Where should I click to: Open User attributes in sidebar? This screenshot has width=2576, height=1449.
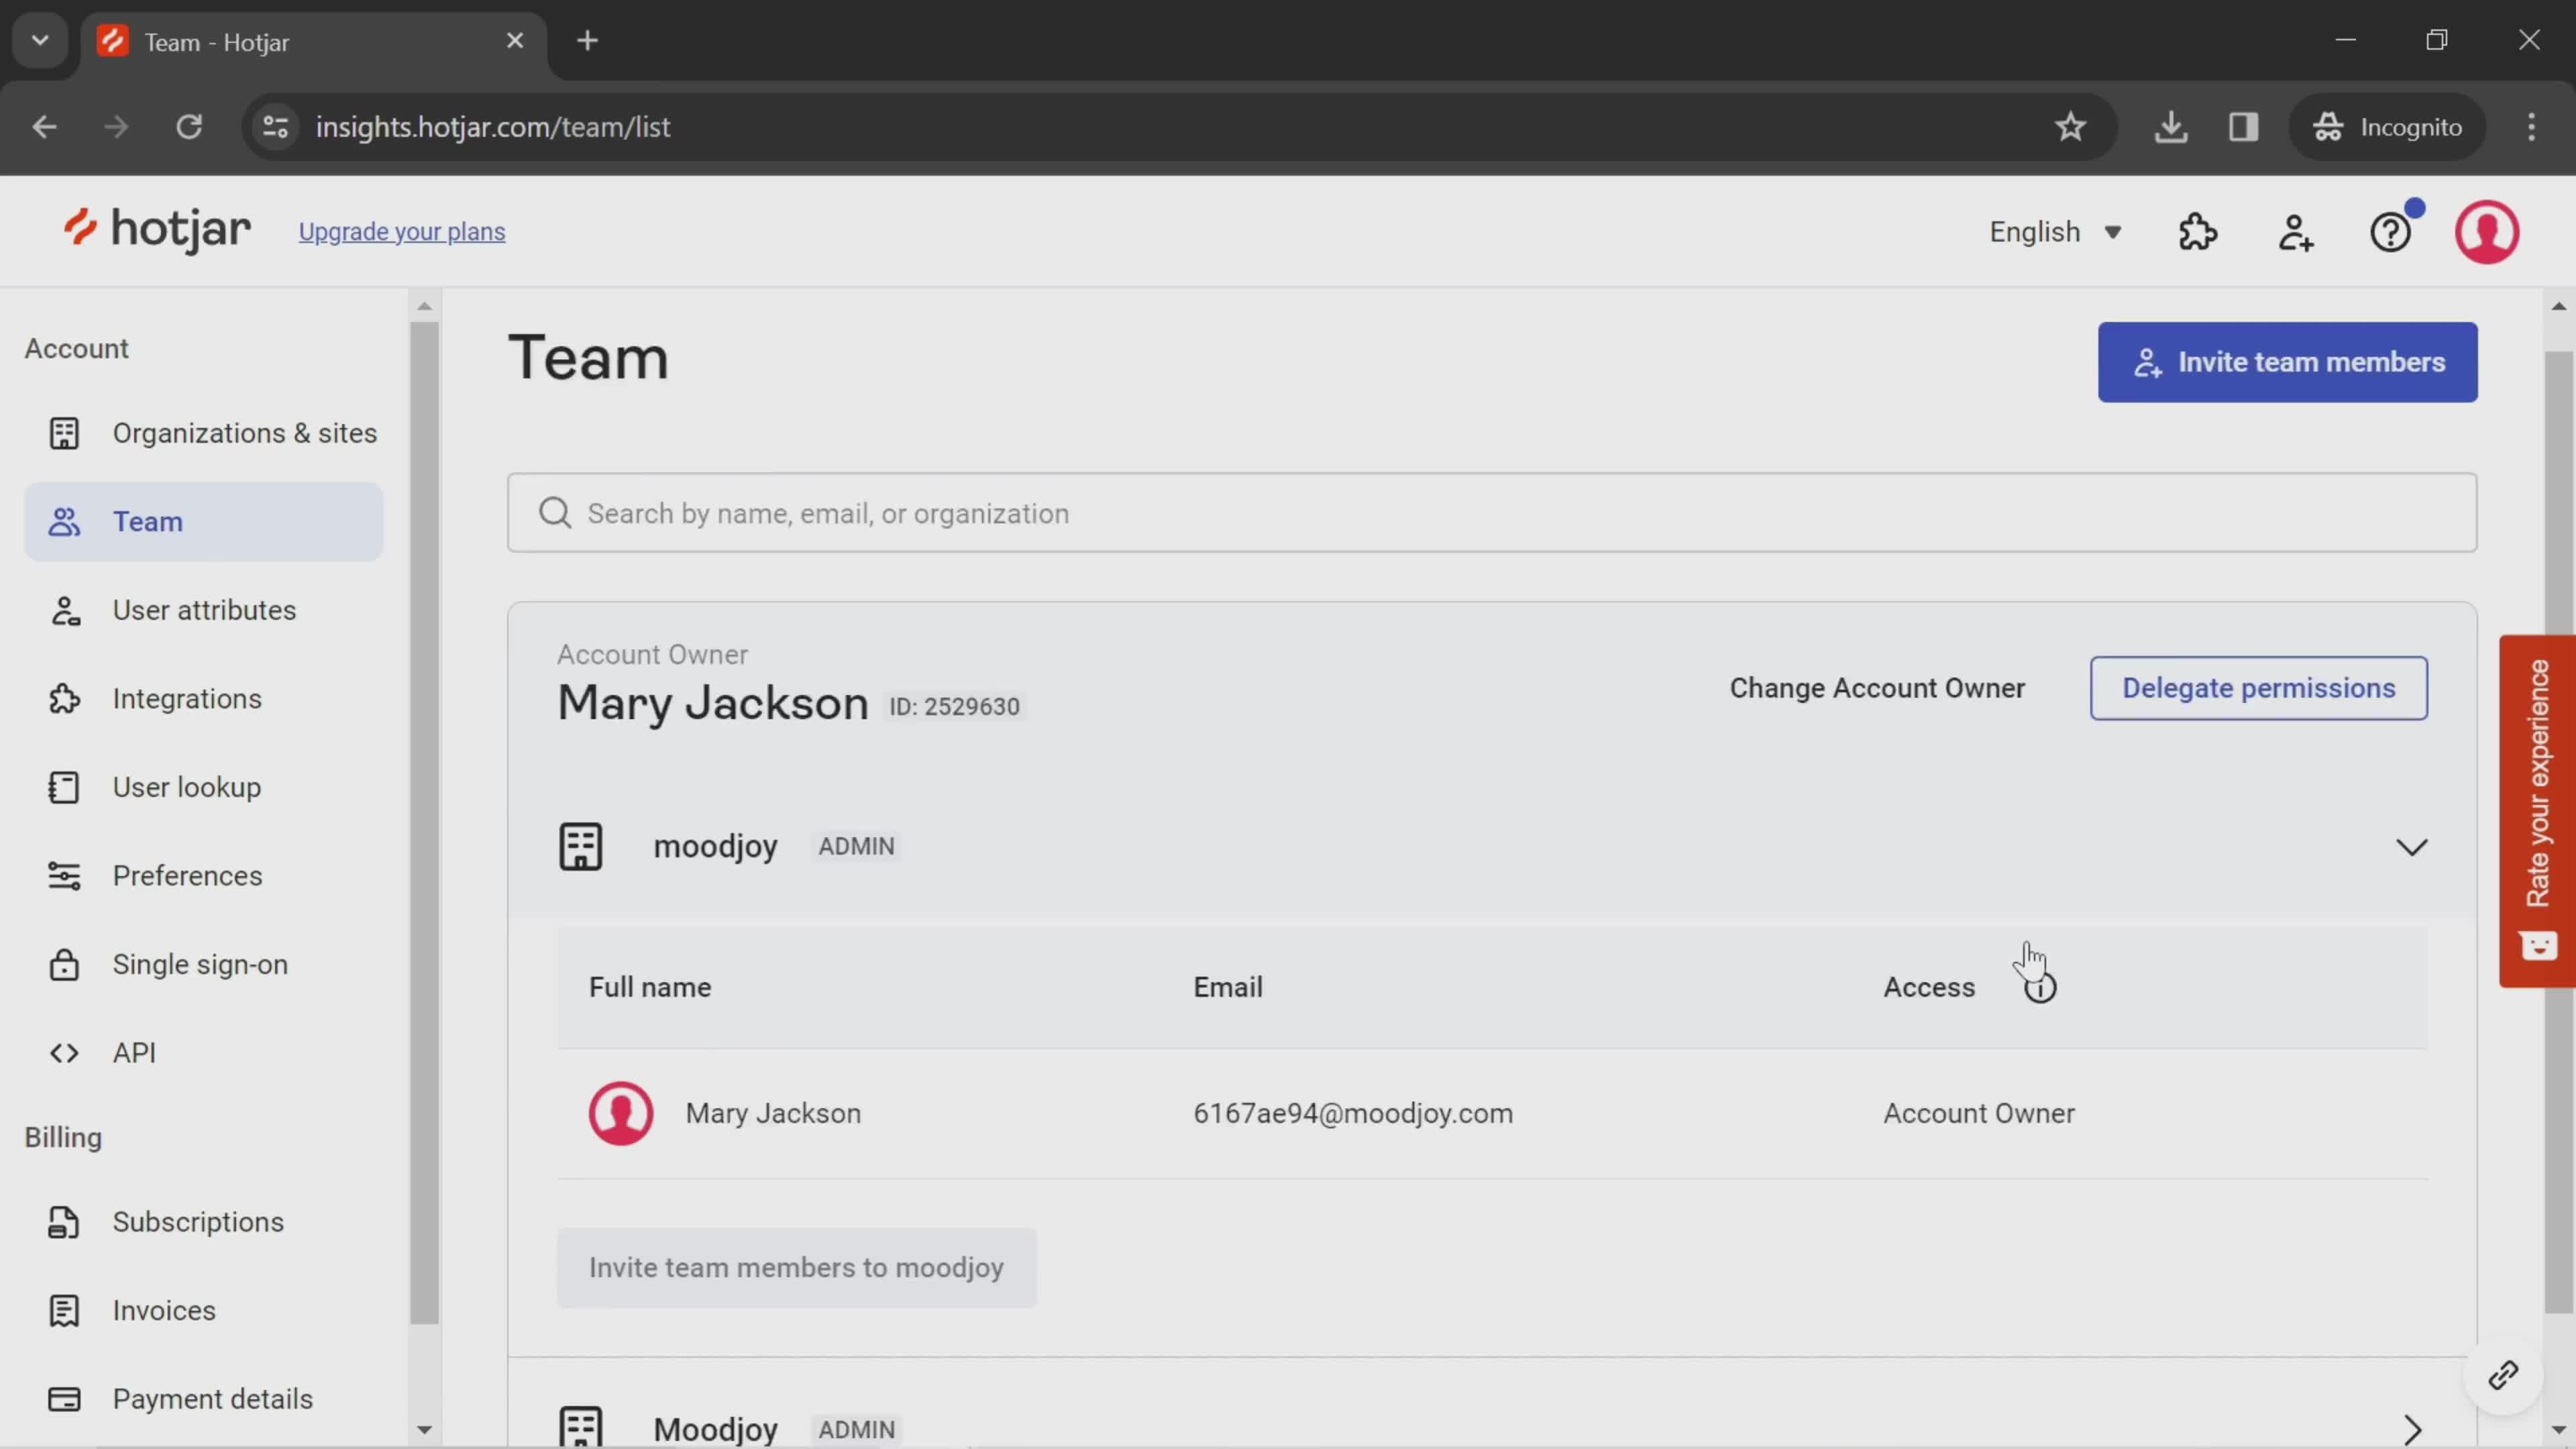click(x=204, y=610)
